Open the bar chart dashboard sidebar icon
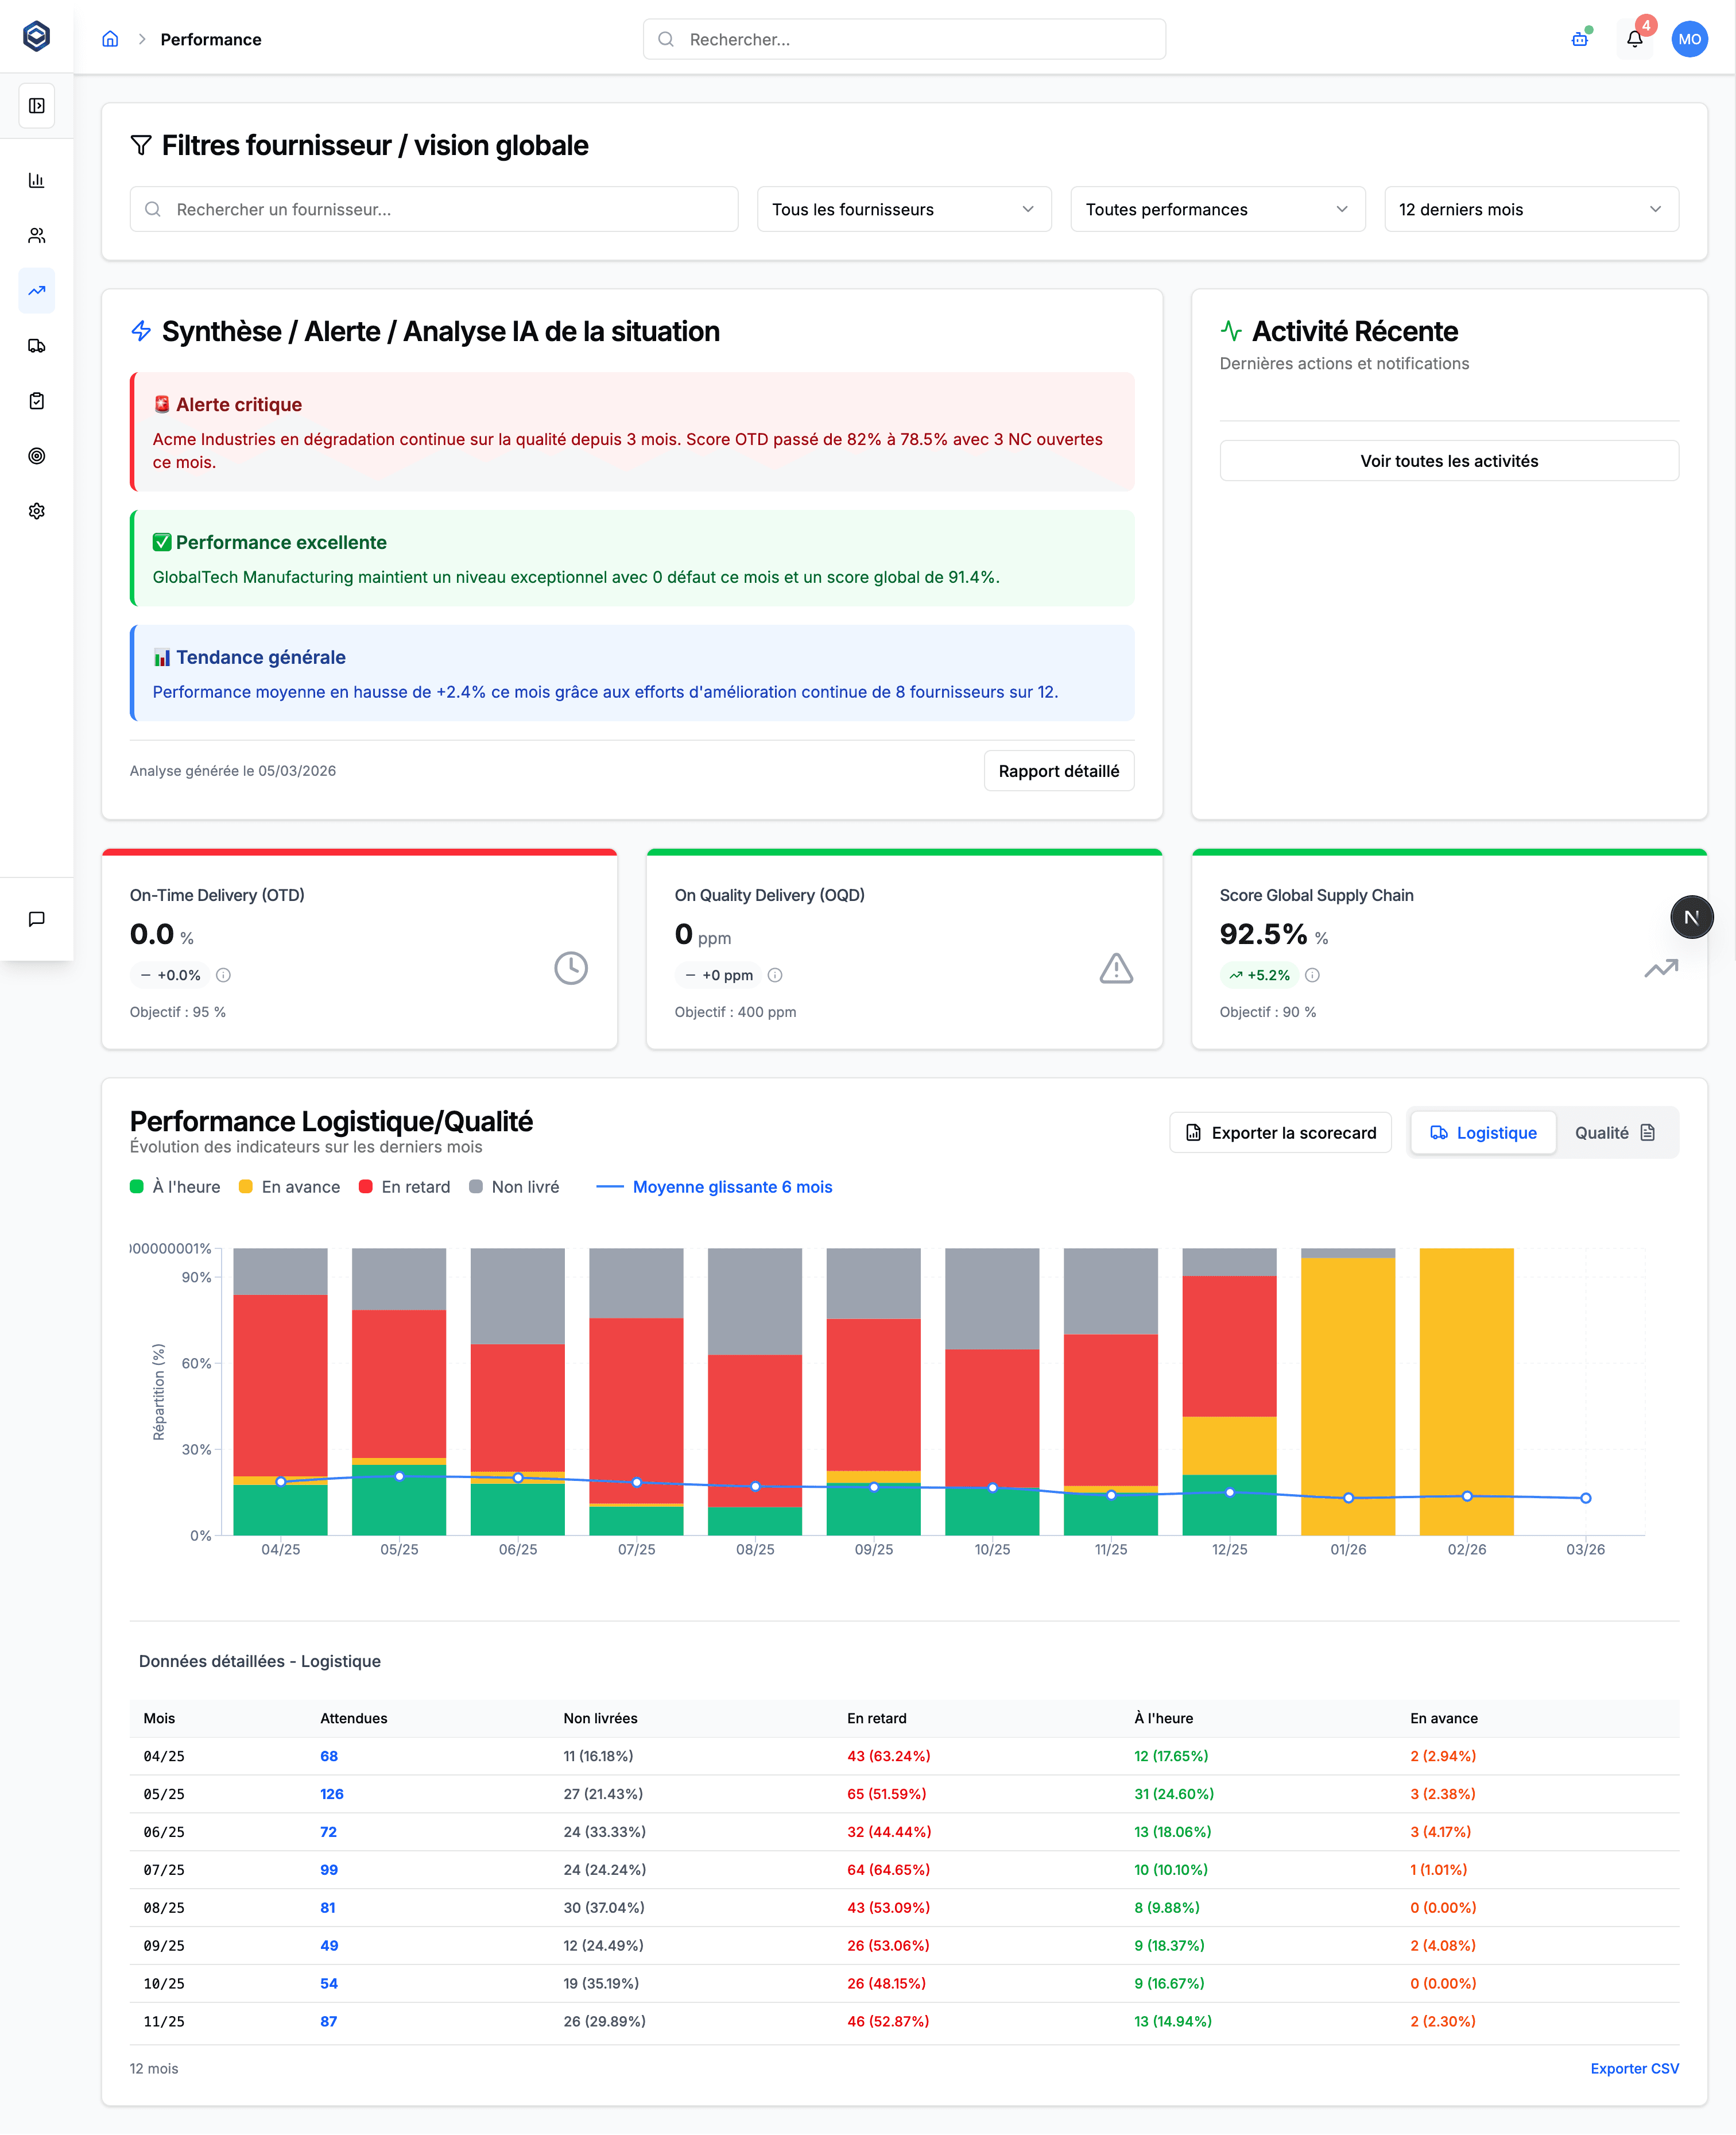 [x=37, y=181]
